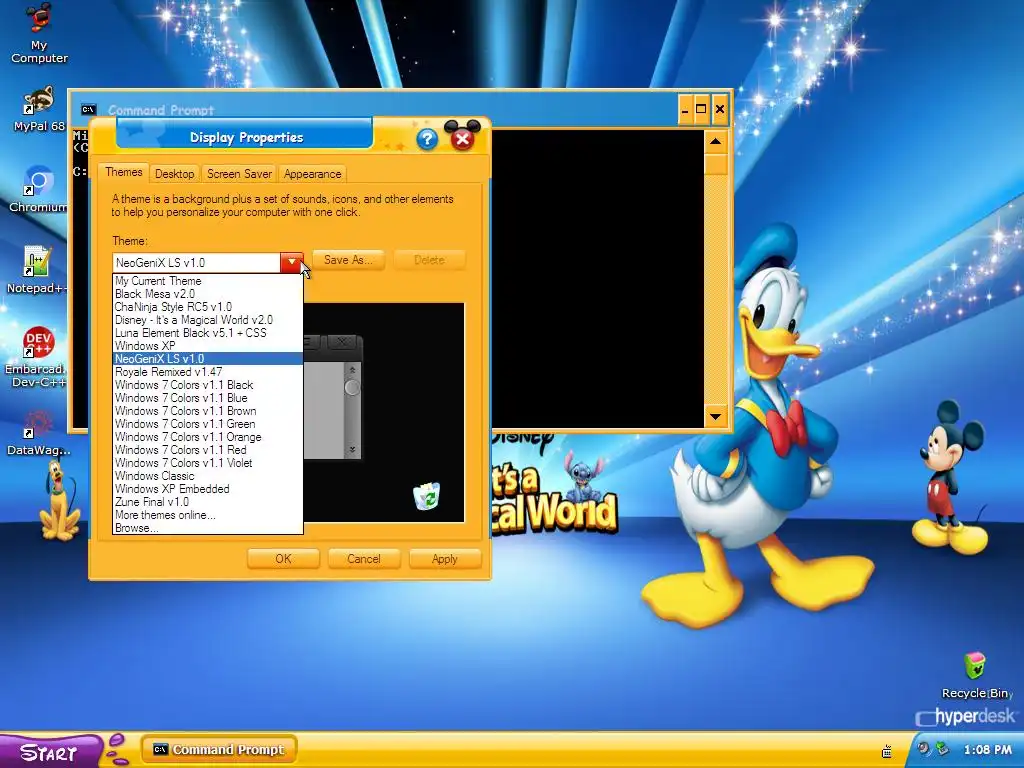
Task: Select My Current Theme from the list
Action: click(x=208, y=281)
